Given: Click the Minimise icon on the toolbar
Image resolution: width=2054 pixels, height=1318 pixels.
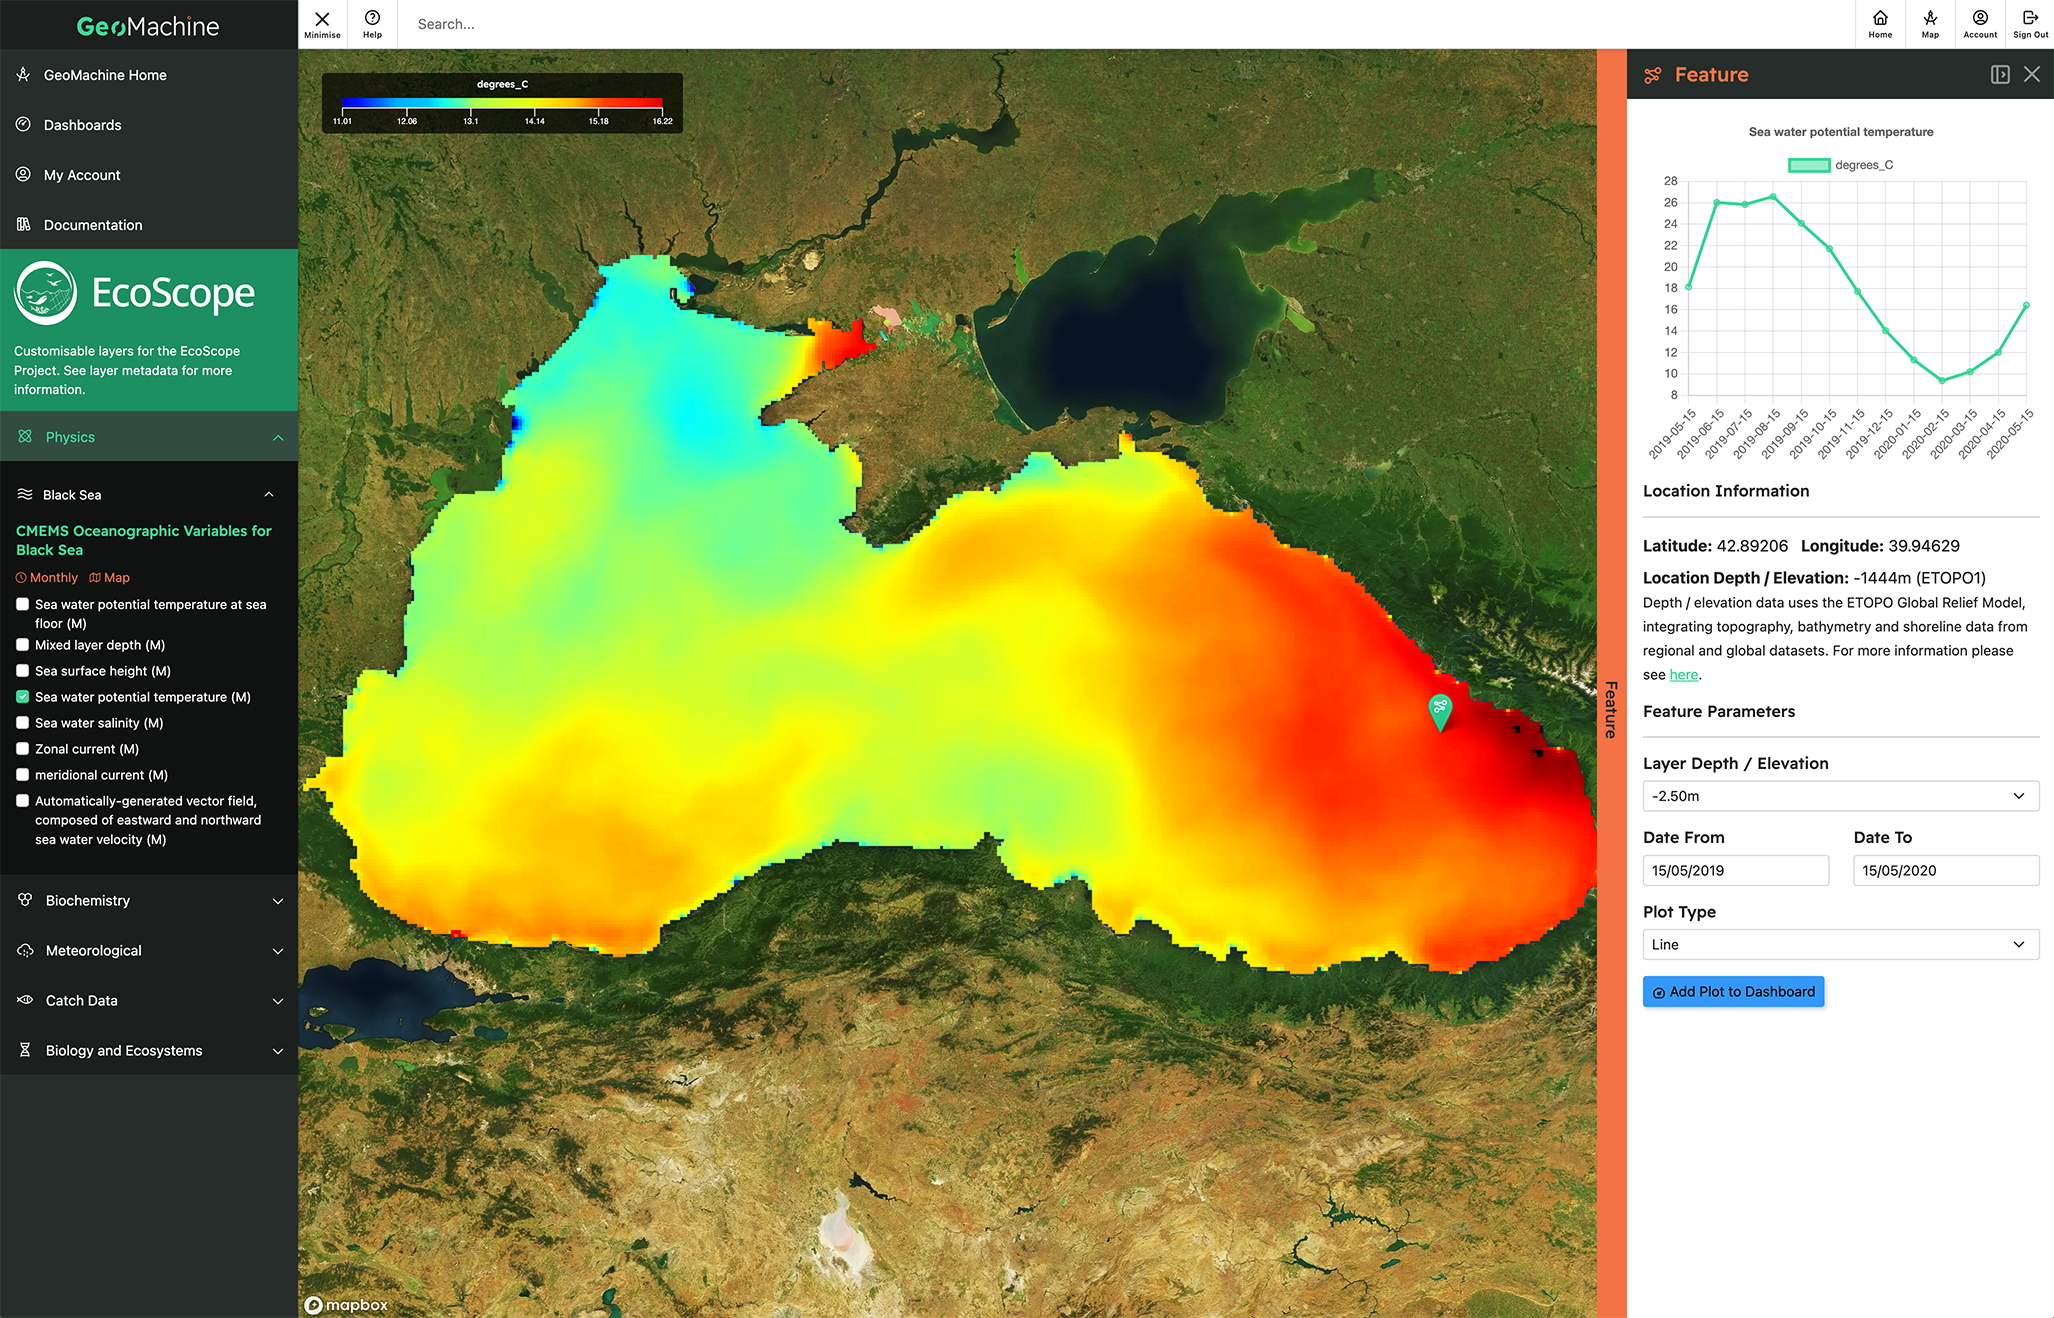Looking at the screenshot, I should click(322, 23).
